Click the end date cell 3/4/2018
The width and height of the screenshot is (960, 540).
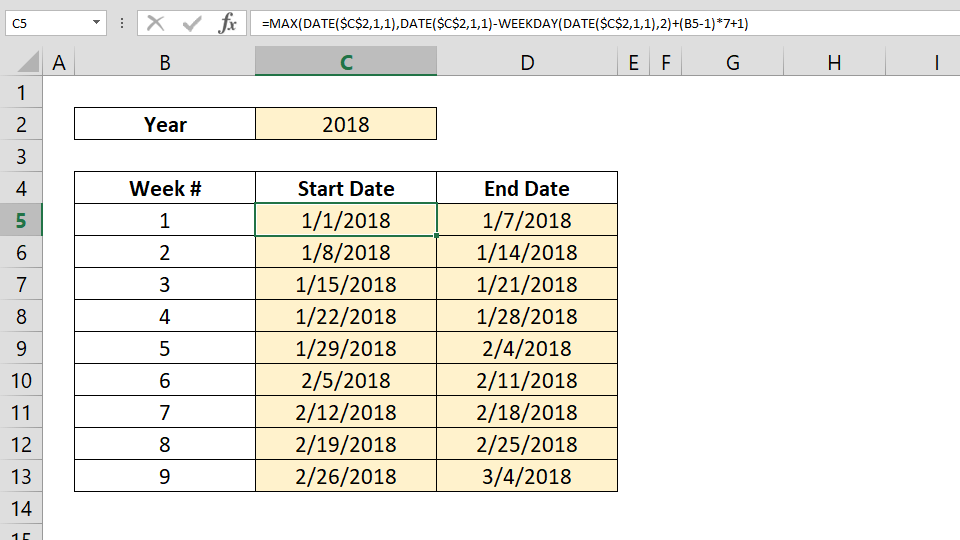[x=527, y=476]
